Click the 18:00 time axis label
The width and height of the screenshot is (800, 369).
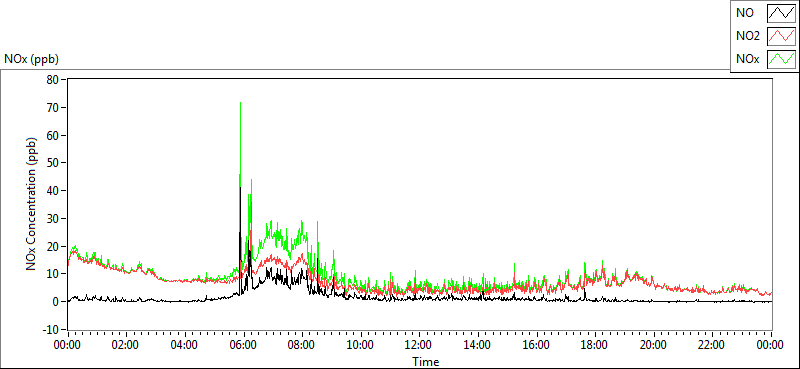[x=595, y=345]
